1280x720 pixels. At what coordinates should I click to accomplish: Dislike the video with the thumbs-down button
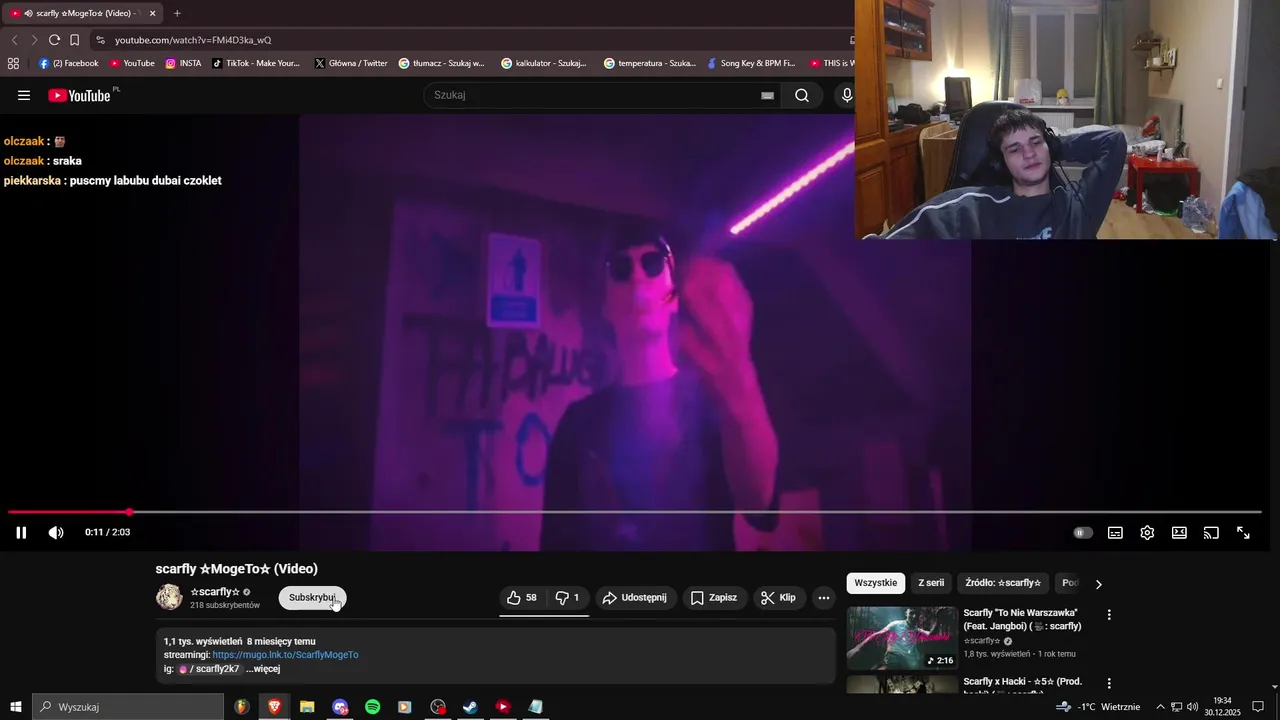click(568, 597)
